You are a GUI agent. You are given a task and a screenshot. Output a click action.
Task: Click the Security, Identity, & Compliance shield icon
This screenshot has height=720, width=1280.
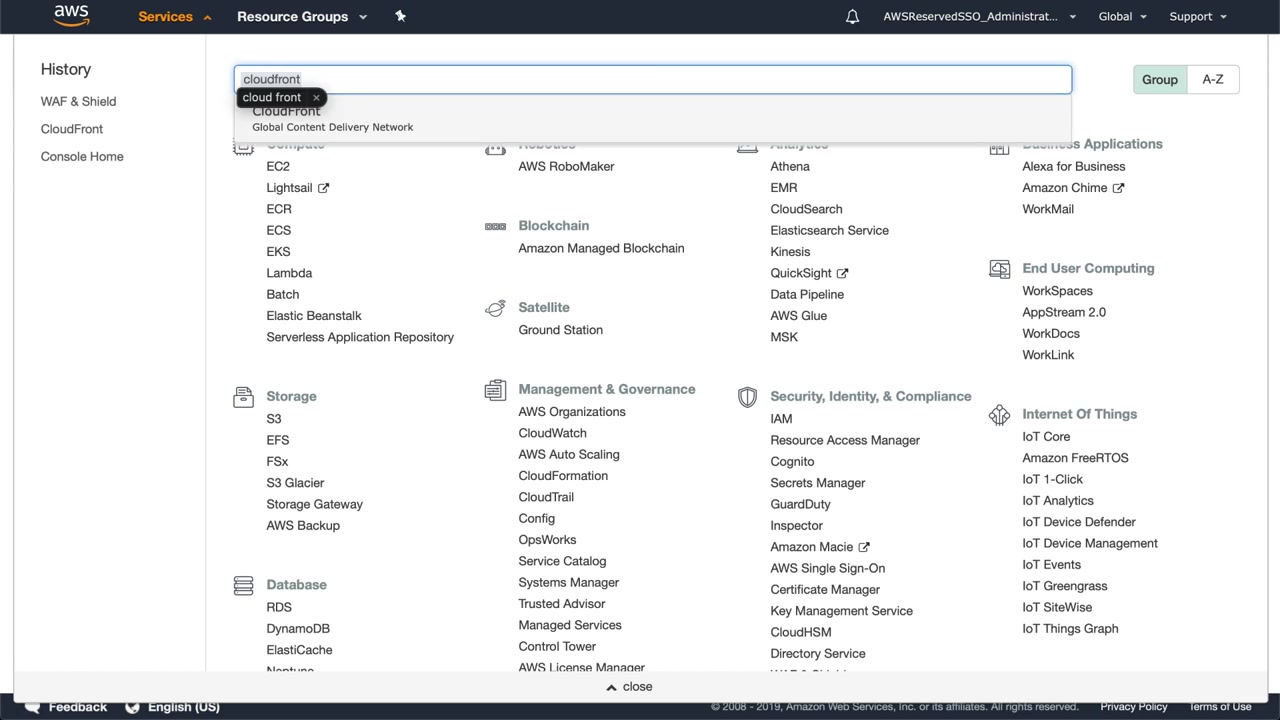click(747, 397)
